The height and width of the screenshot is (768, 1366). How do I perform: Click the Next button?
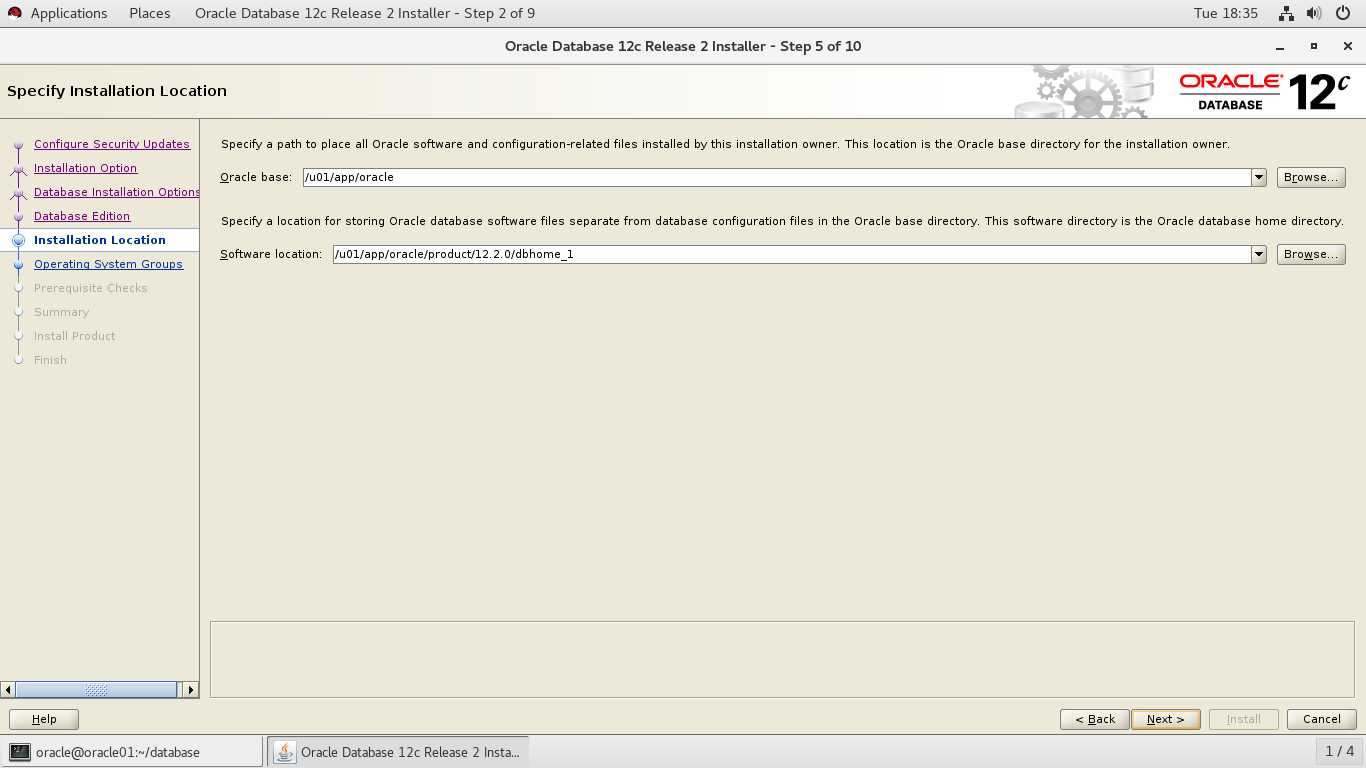pos(1166,719)
